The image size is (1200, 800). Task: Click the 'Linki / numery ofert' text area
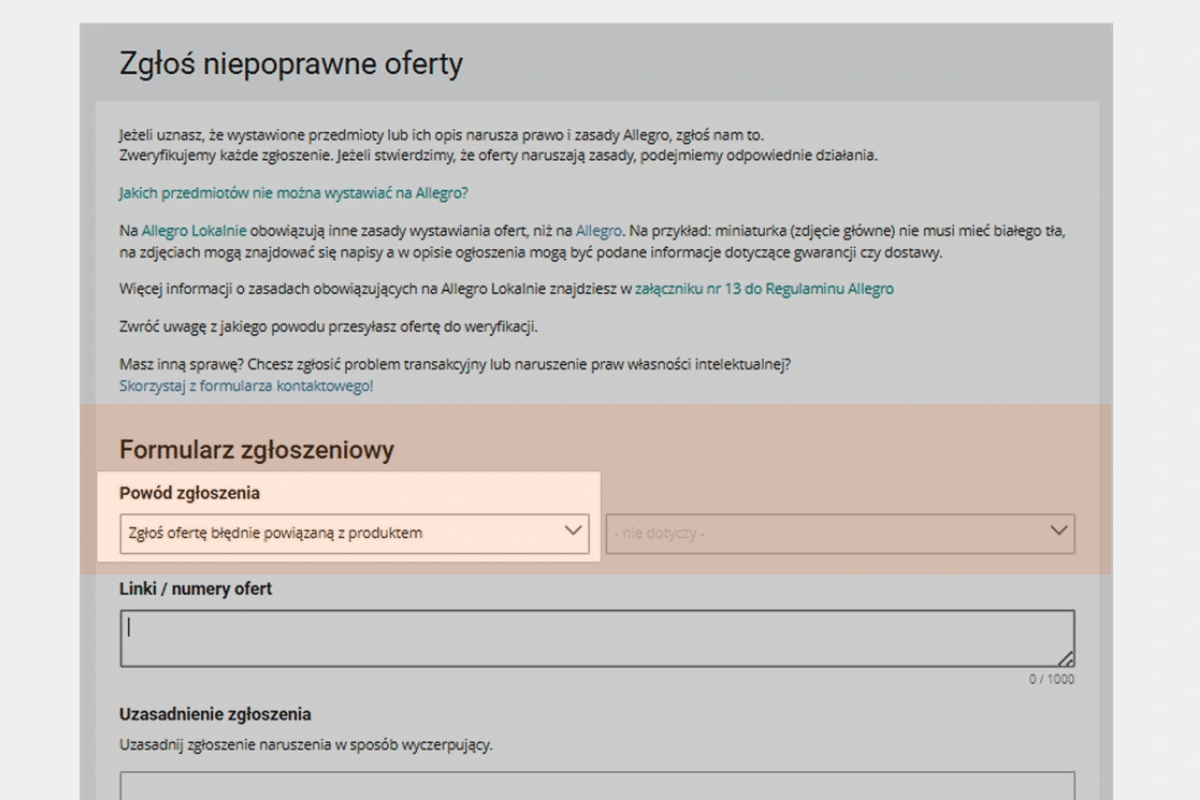[x=597, y=638]
